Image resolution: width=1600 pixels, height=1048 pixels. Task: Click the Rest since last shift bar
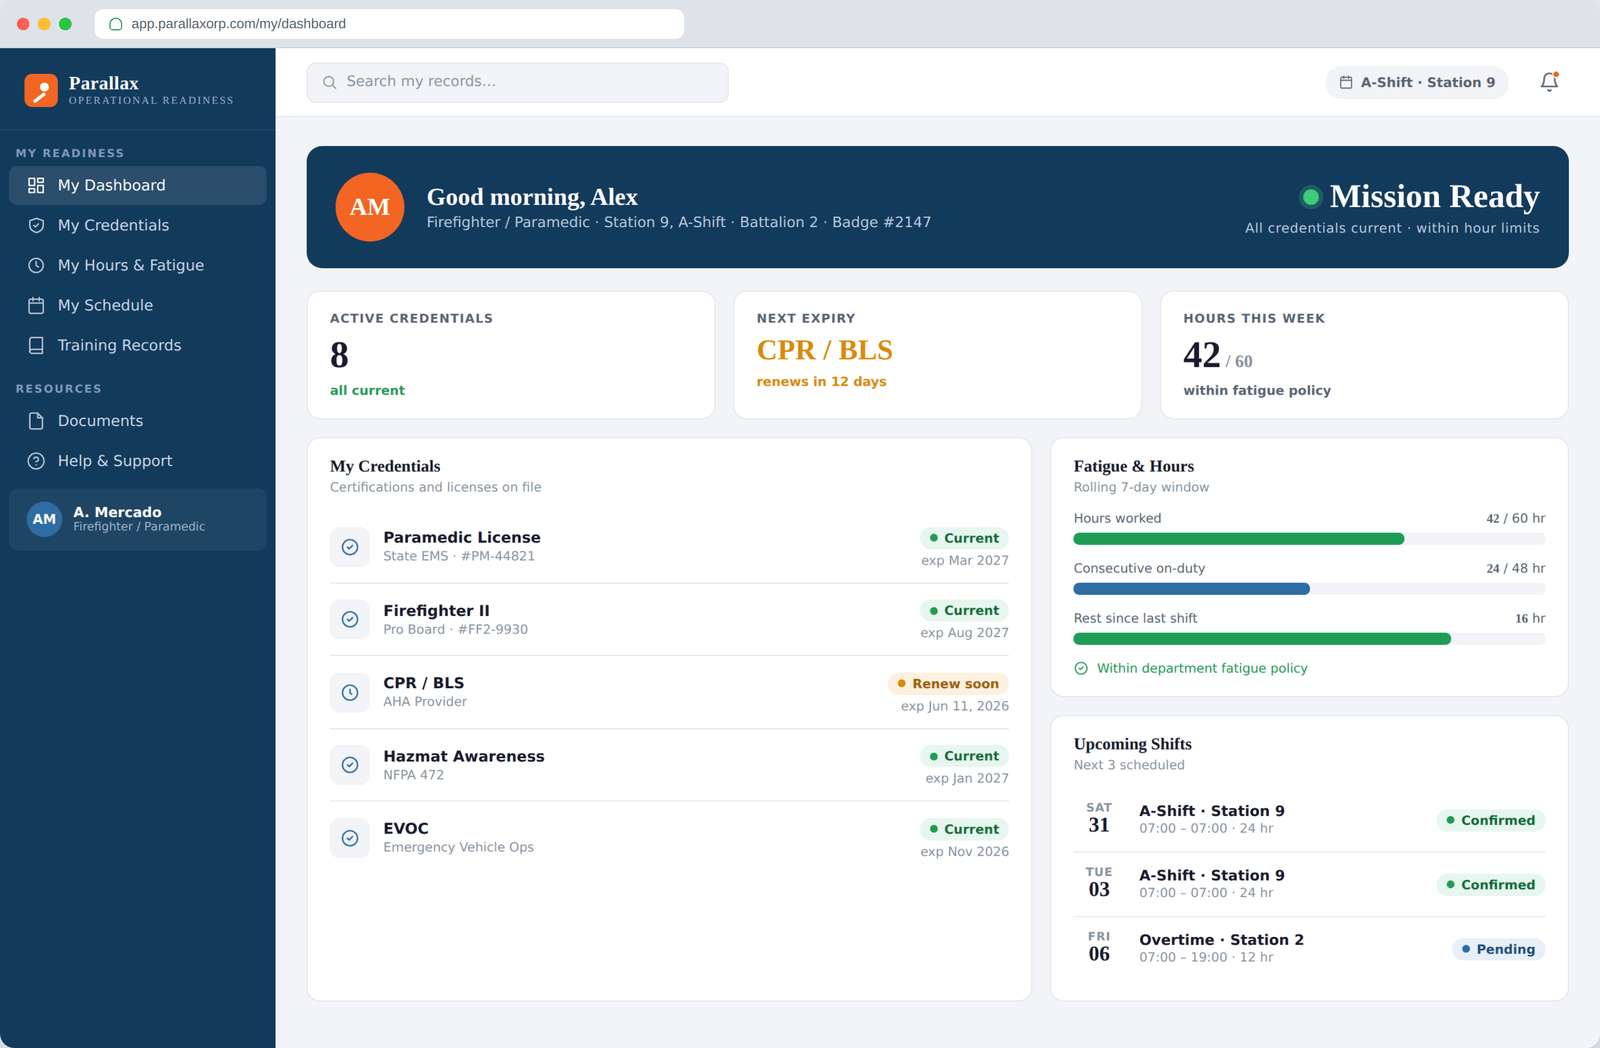point(1309,639)
